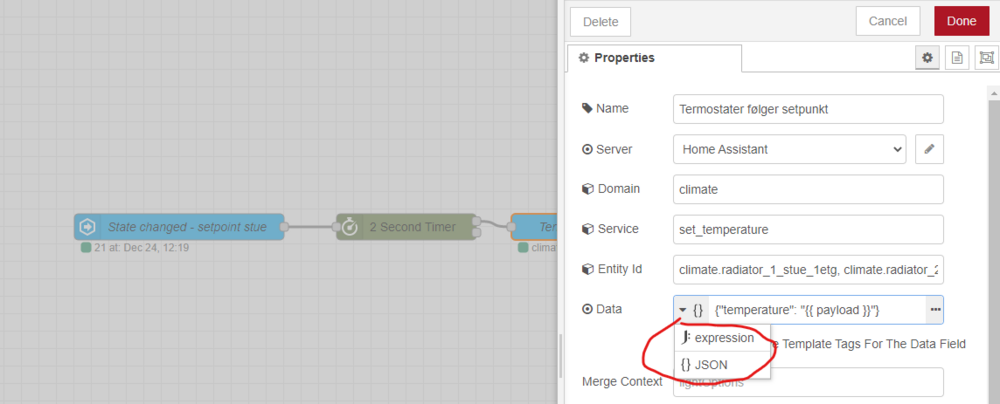This screenshot has width=1000, height=404.
Task: Switch to the Properties tab
Action: [x=616, y=58]
